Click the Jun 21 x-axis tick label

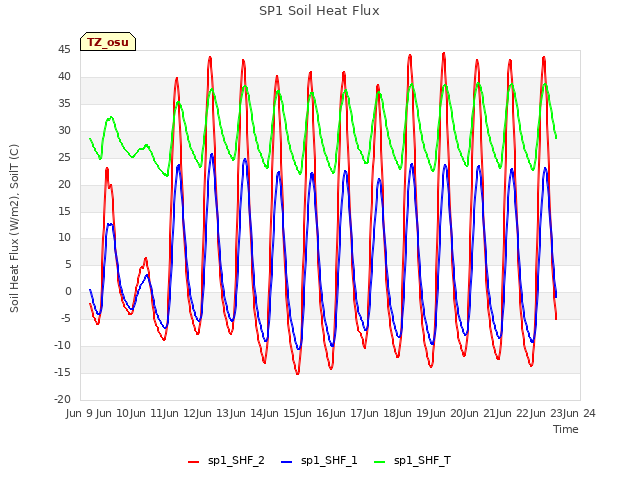[480, 413]
